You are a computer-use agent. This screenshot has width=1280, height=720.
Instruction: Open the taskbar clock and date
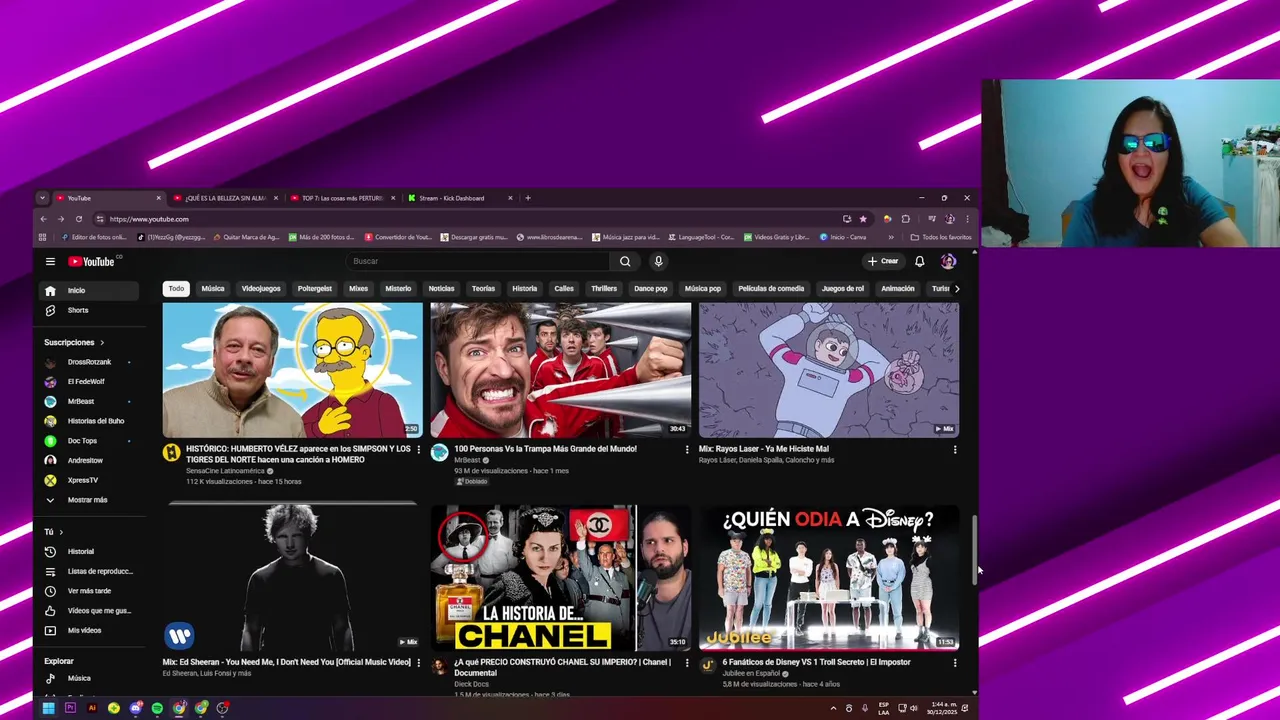click(943, 708)
